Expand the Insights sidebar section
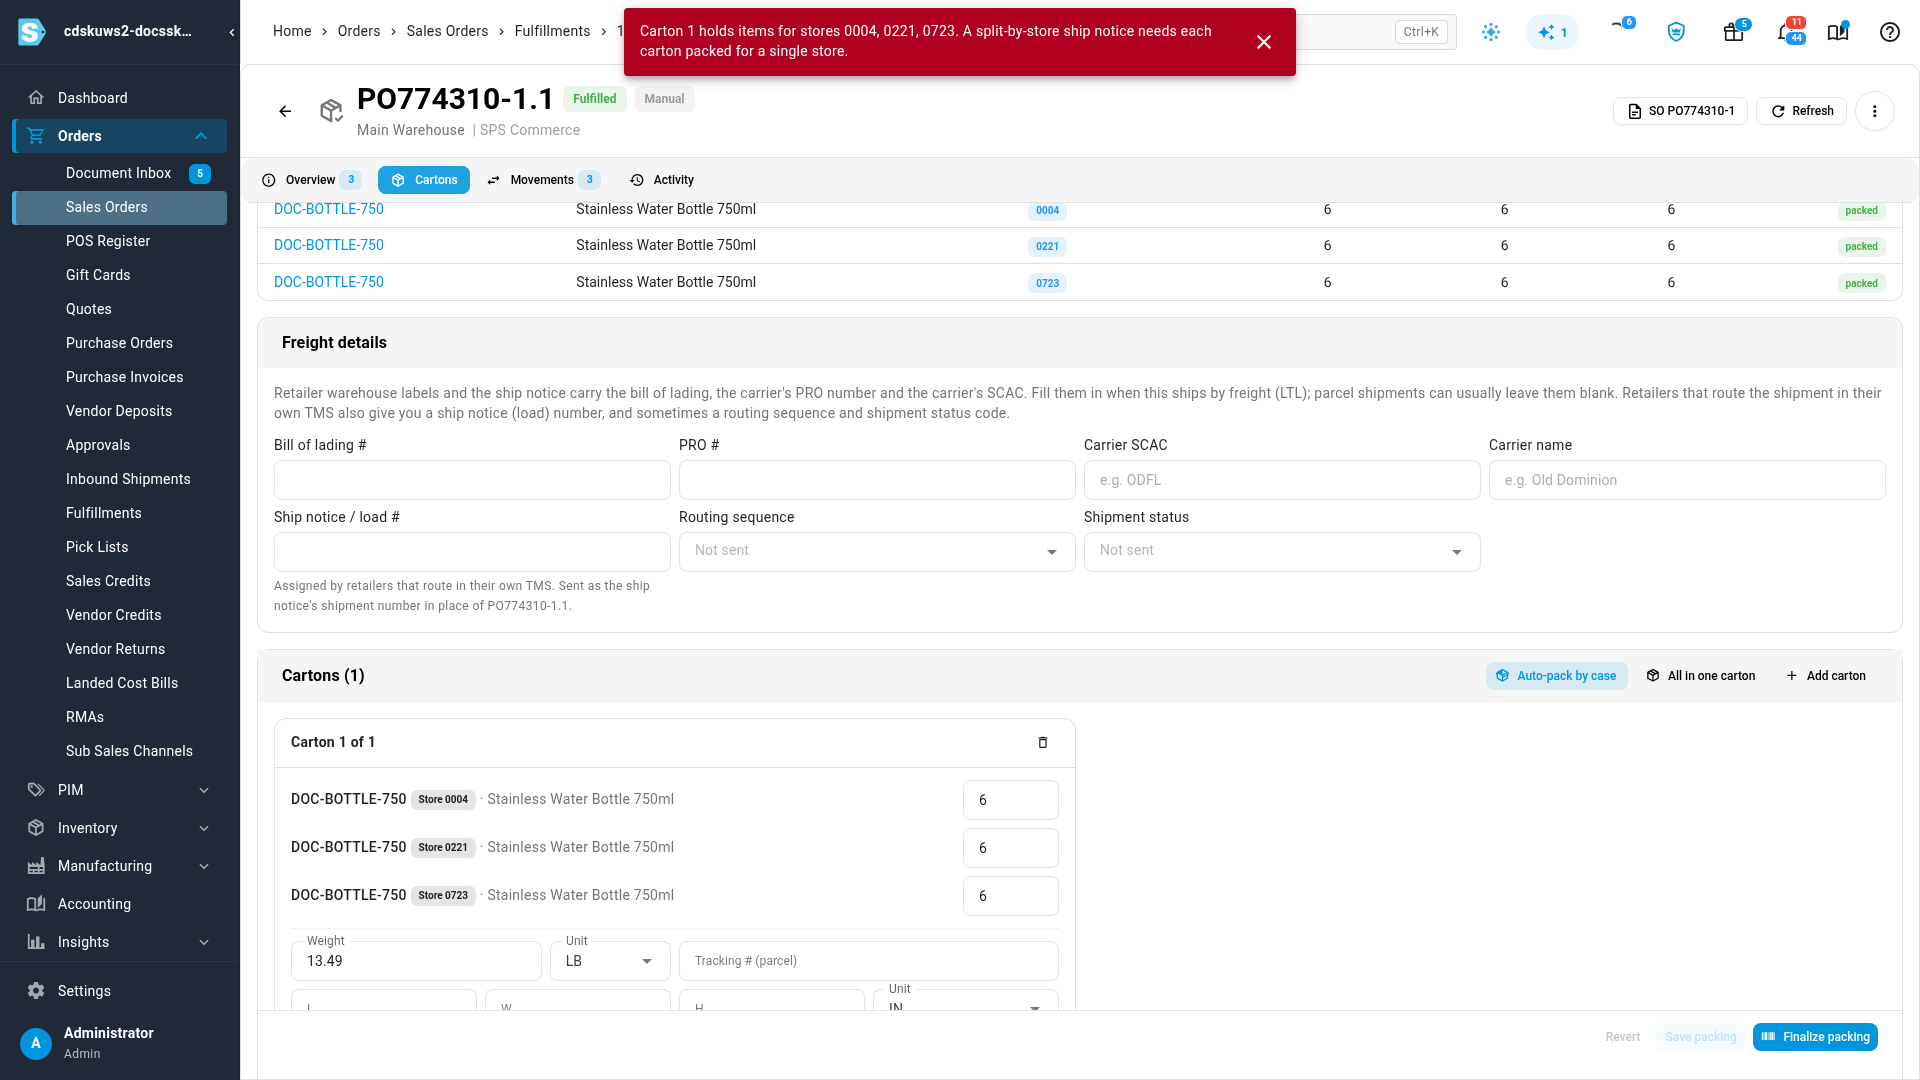 click(204, 942)
